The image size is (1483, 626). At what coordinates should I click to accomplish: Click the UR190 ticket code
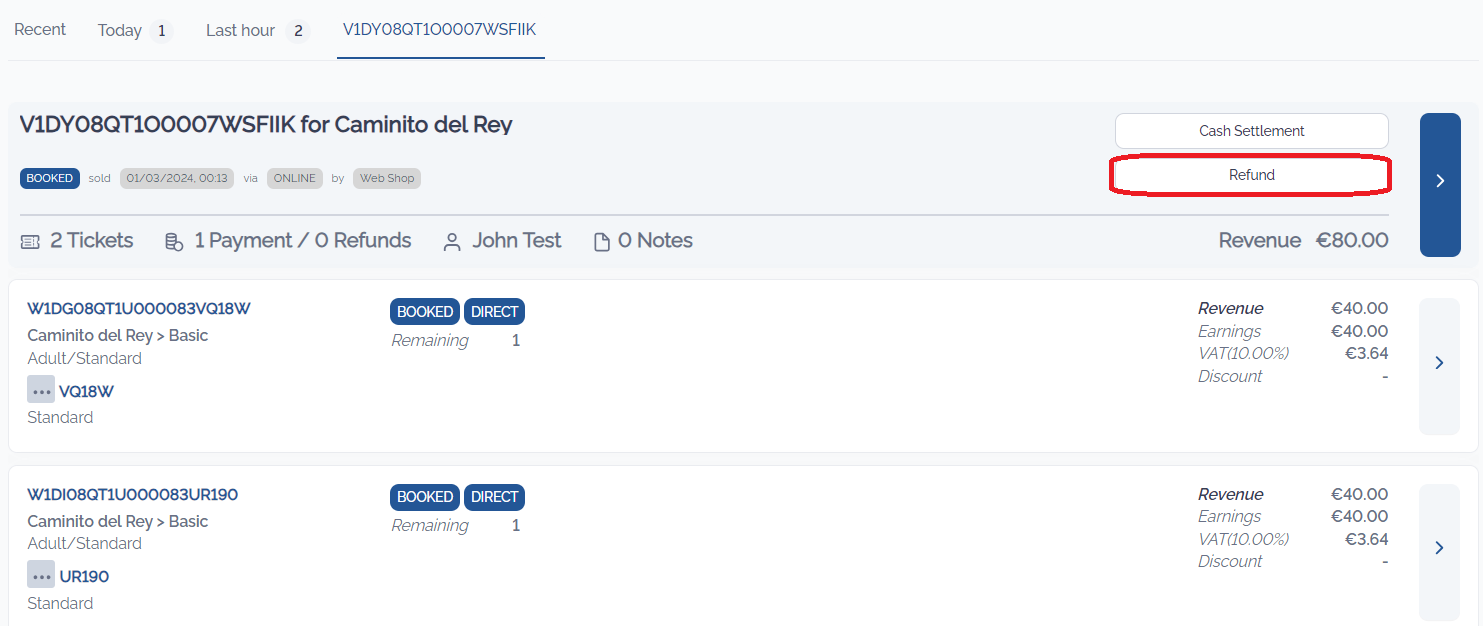pos(84,577)
